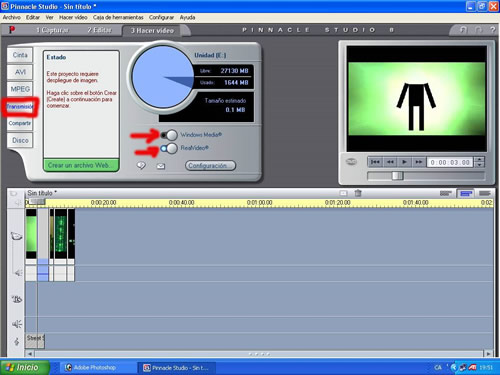Screen dimensions: 500x375
Task: Jump to the start of the movie
Action: point(375,162)
